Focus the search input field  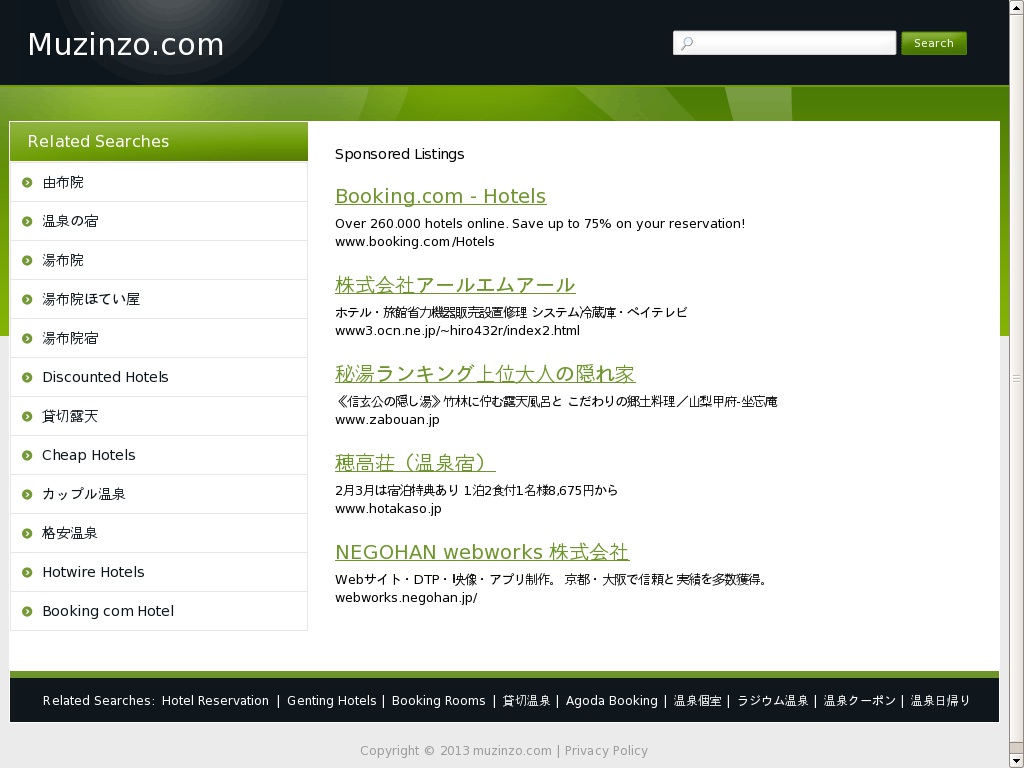click(784, 43)
